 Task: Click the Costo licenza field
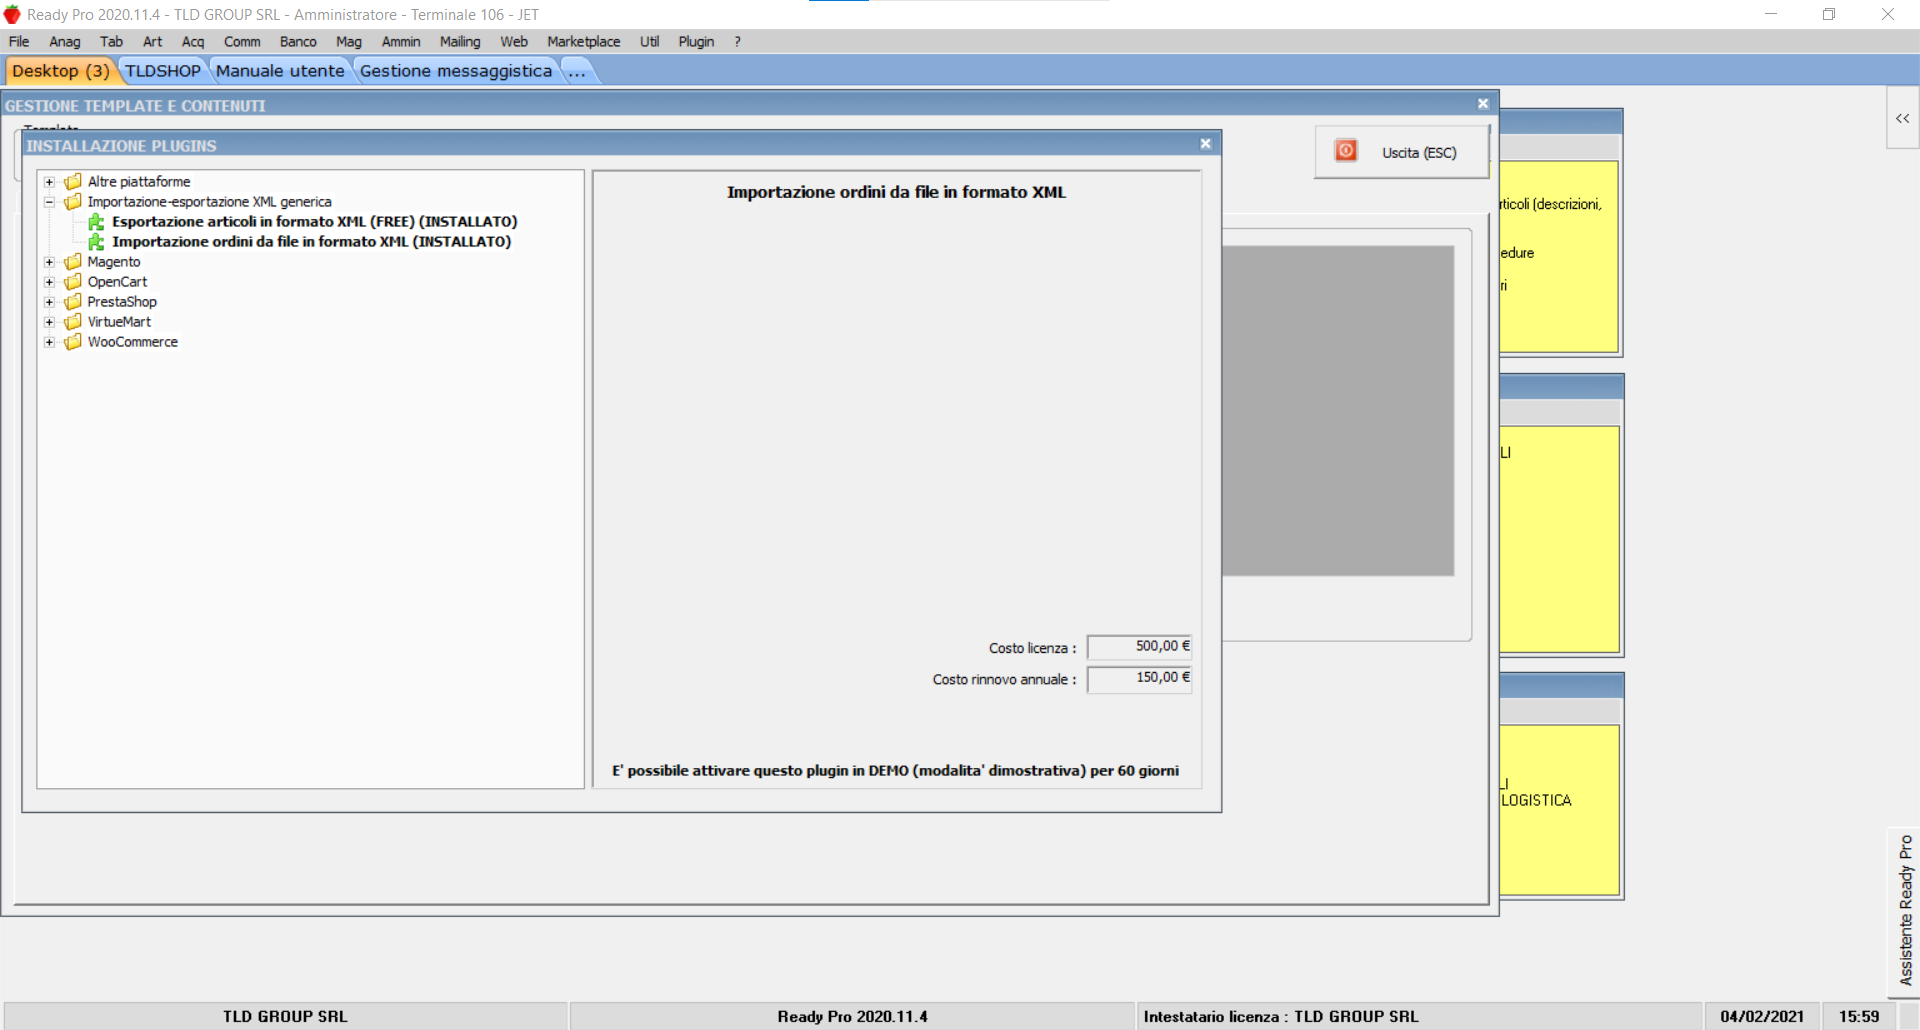(x=1139, y=647)
